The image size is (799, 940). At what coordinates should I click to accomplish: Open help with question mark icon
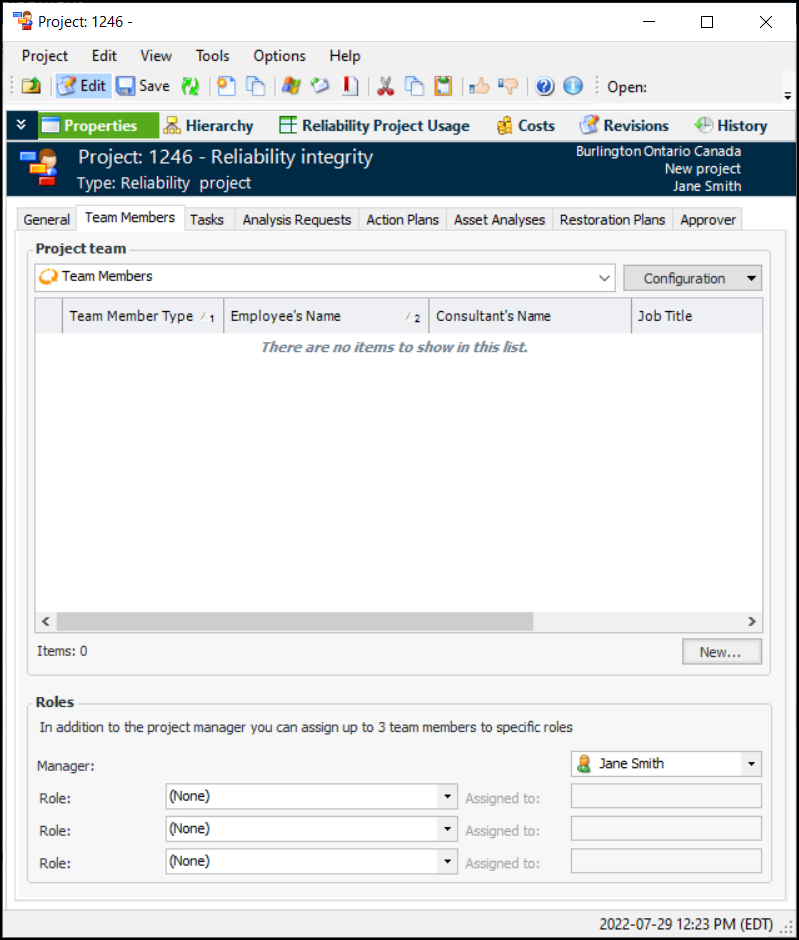(544, 86)
